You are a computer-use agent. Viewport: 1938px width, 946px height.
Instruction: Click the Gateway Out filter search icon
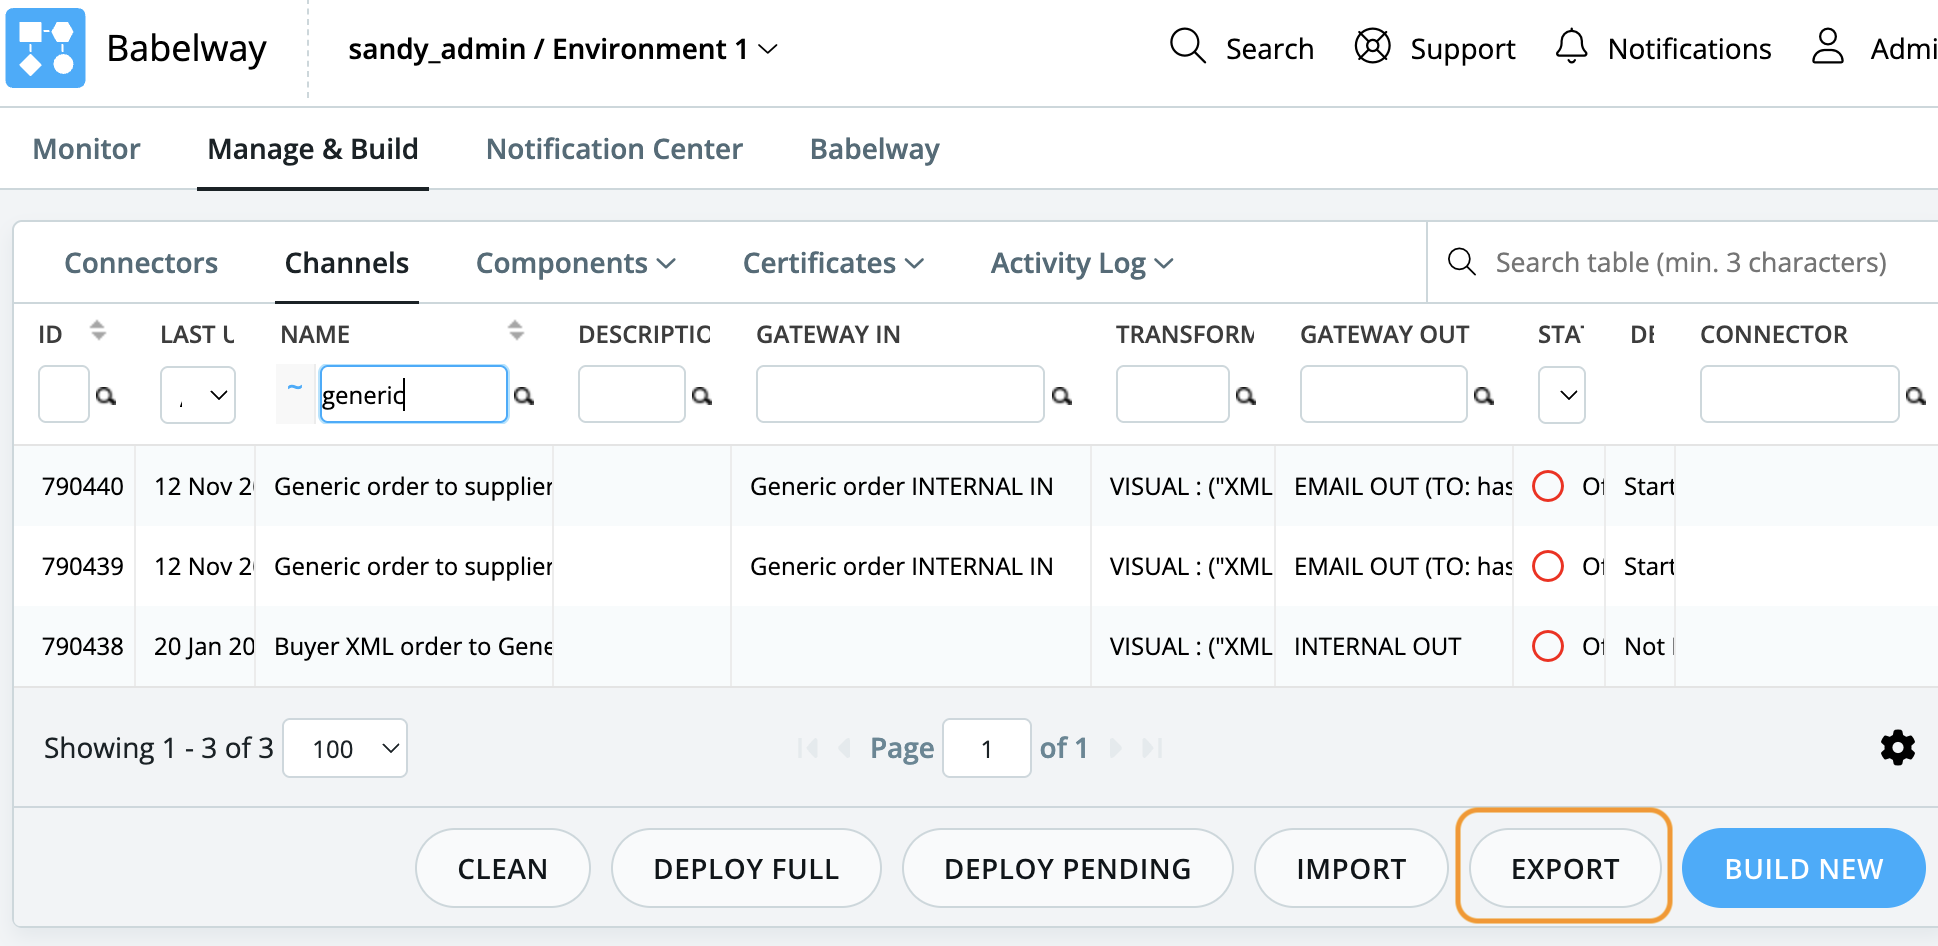[x=1484, y=396]
